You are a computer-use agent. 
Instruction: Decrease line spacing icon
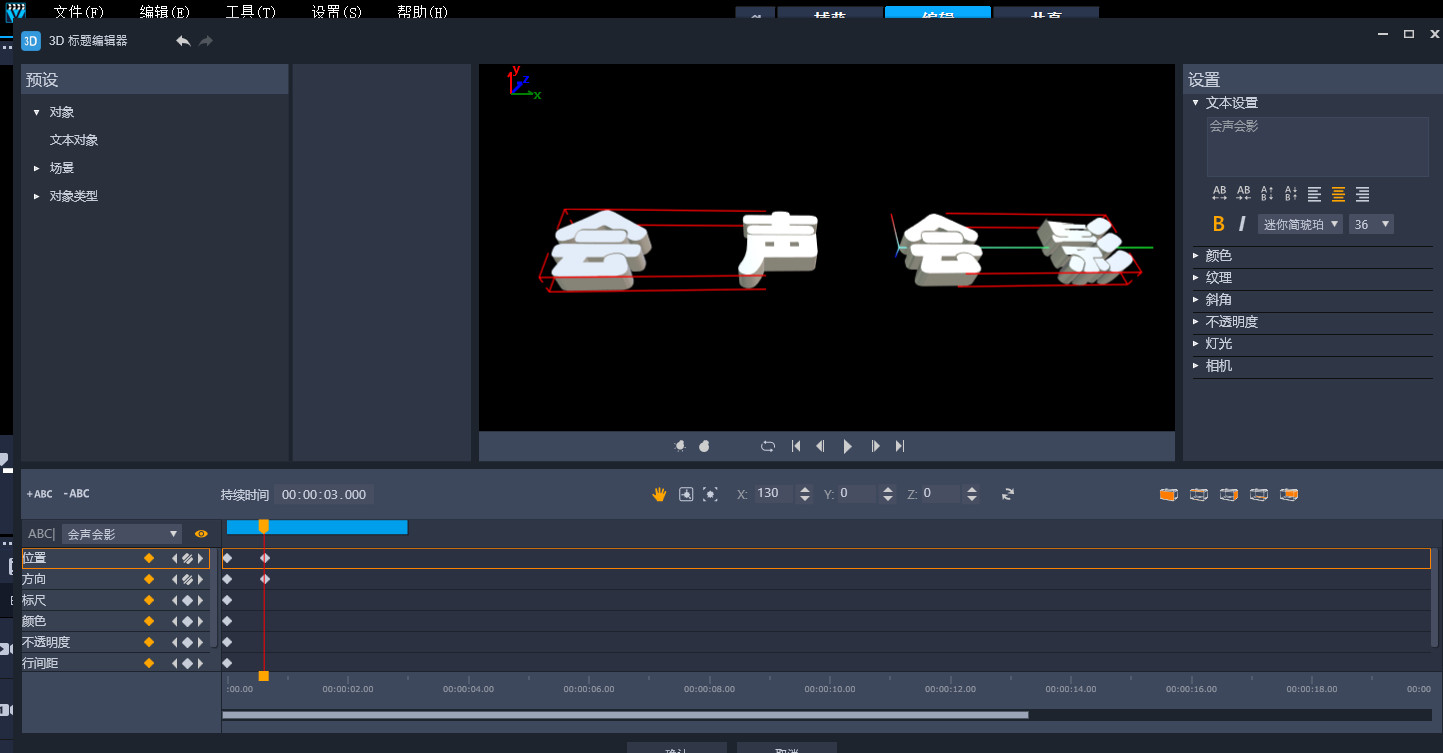coord(1290,193)
